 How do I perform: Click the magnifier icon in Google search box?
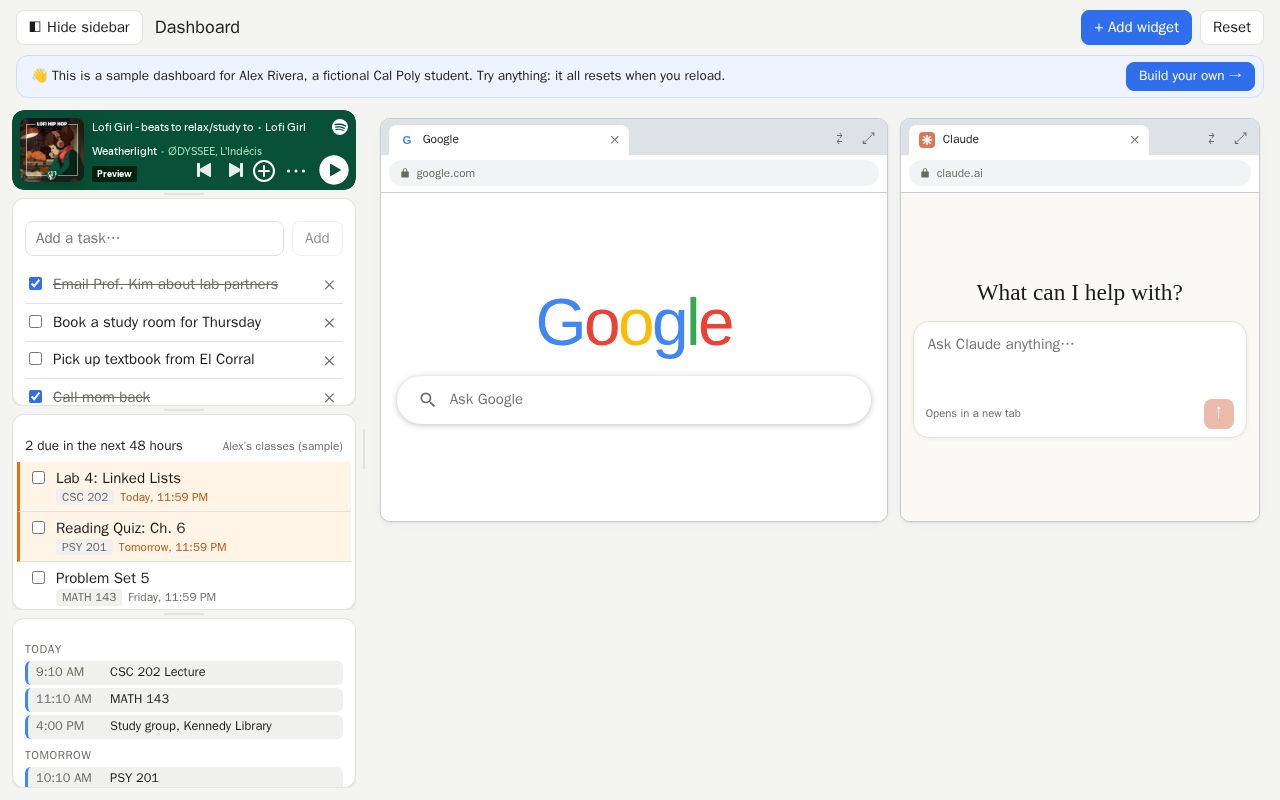pyautogui.click(x=428, y=400)
